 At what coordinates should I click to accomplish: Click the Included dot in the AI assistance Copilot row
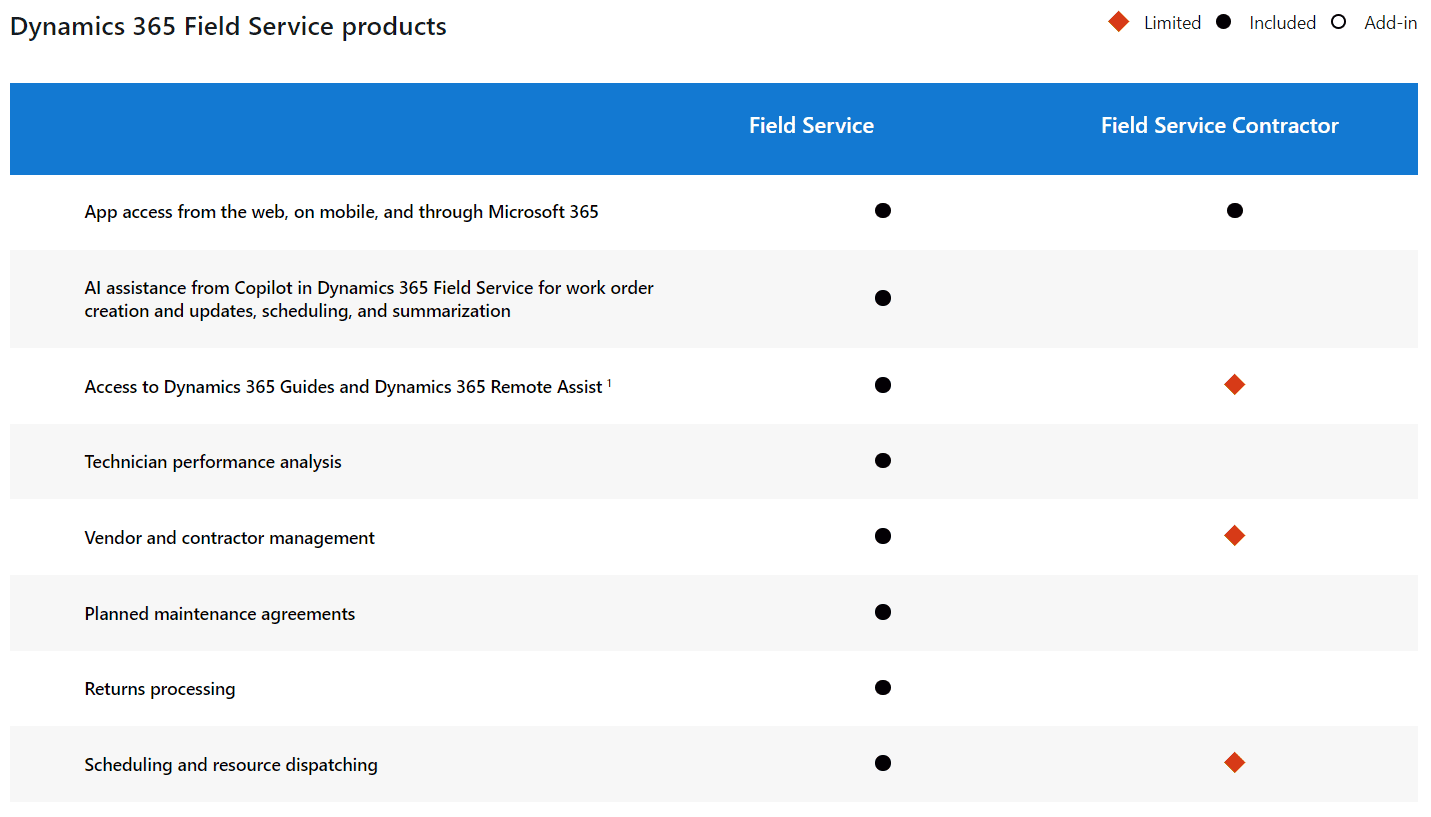[x=882, y=298]
